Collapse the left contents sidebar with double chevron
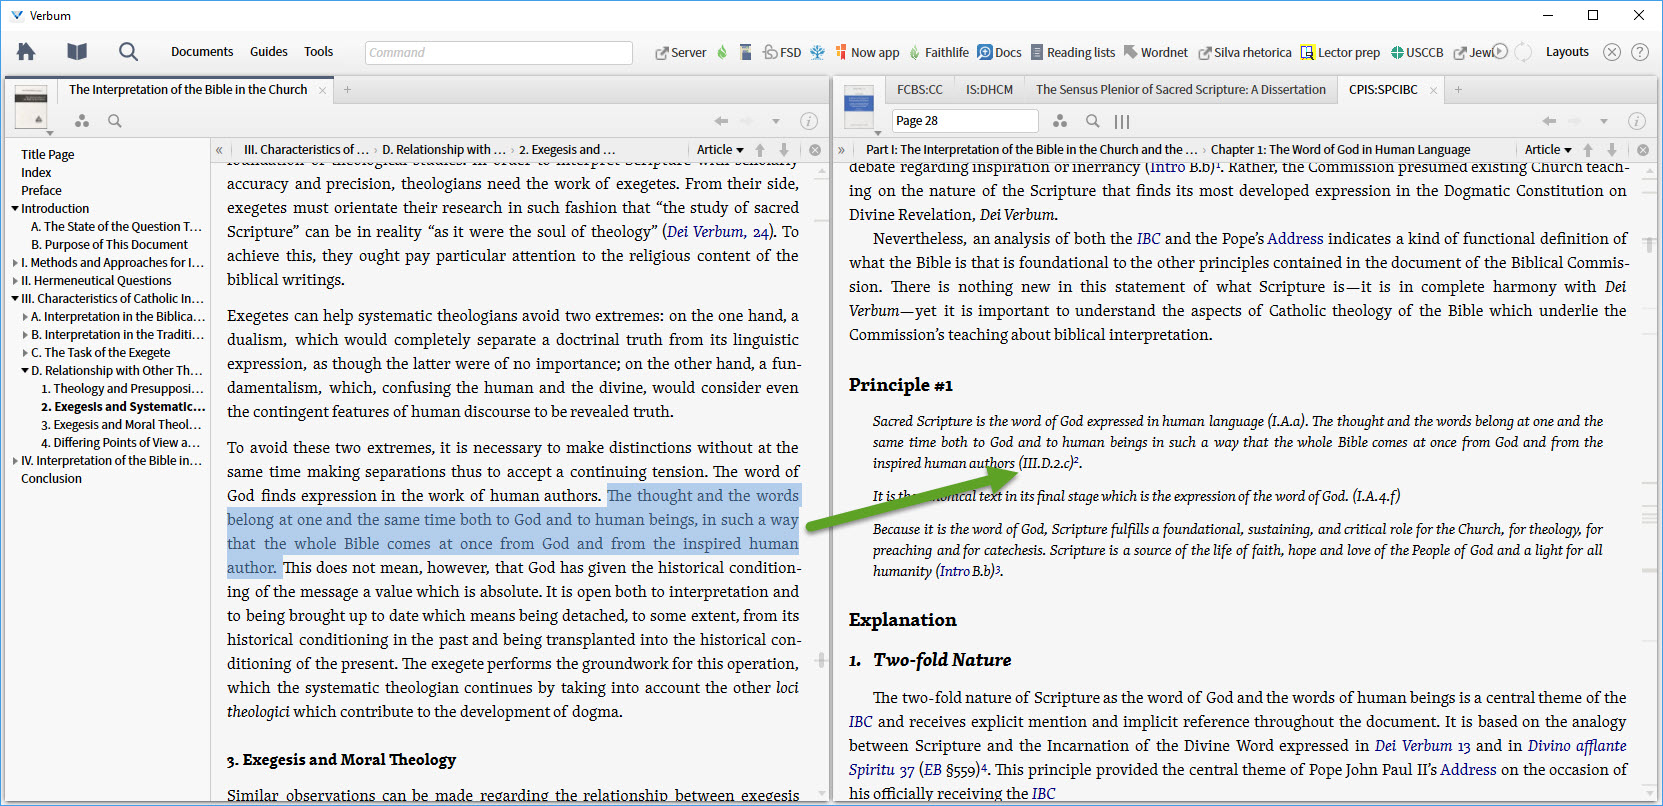The height and width of the screenshot is (806, 1663). click(x=219, y=150)
